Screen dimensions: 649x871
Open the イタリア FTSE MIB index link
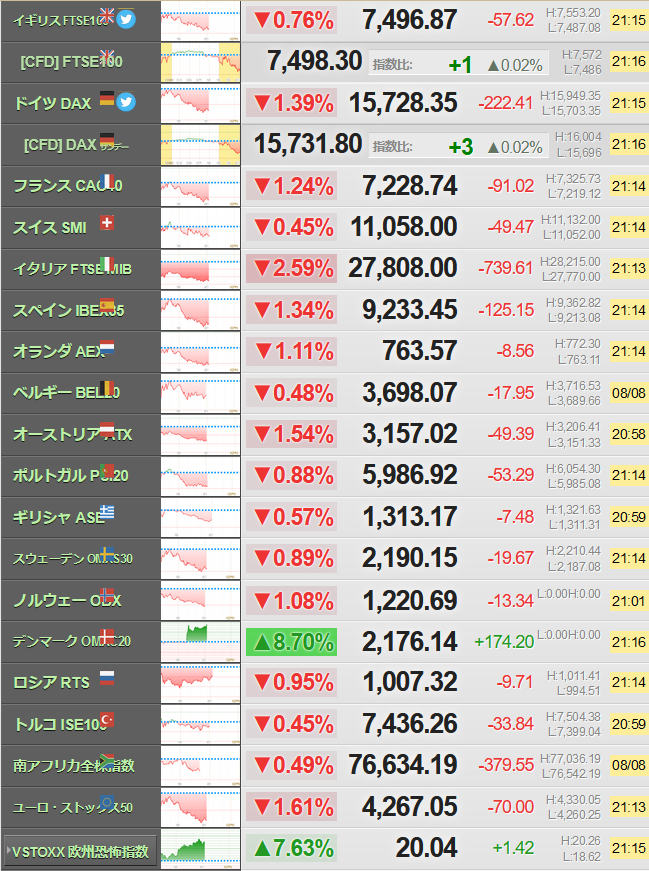click(72, 269)
